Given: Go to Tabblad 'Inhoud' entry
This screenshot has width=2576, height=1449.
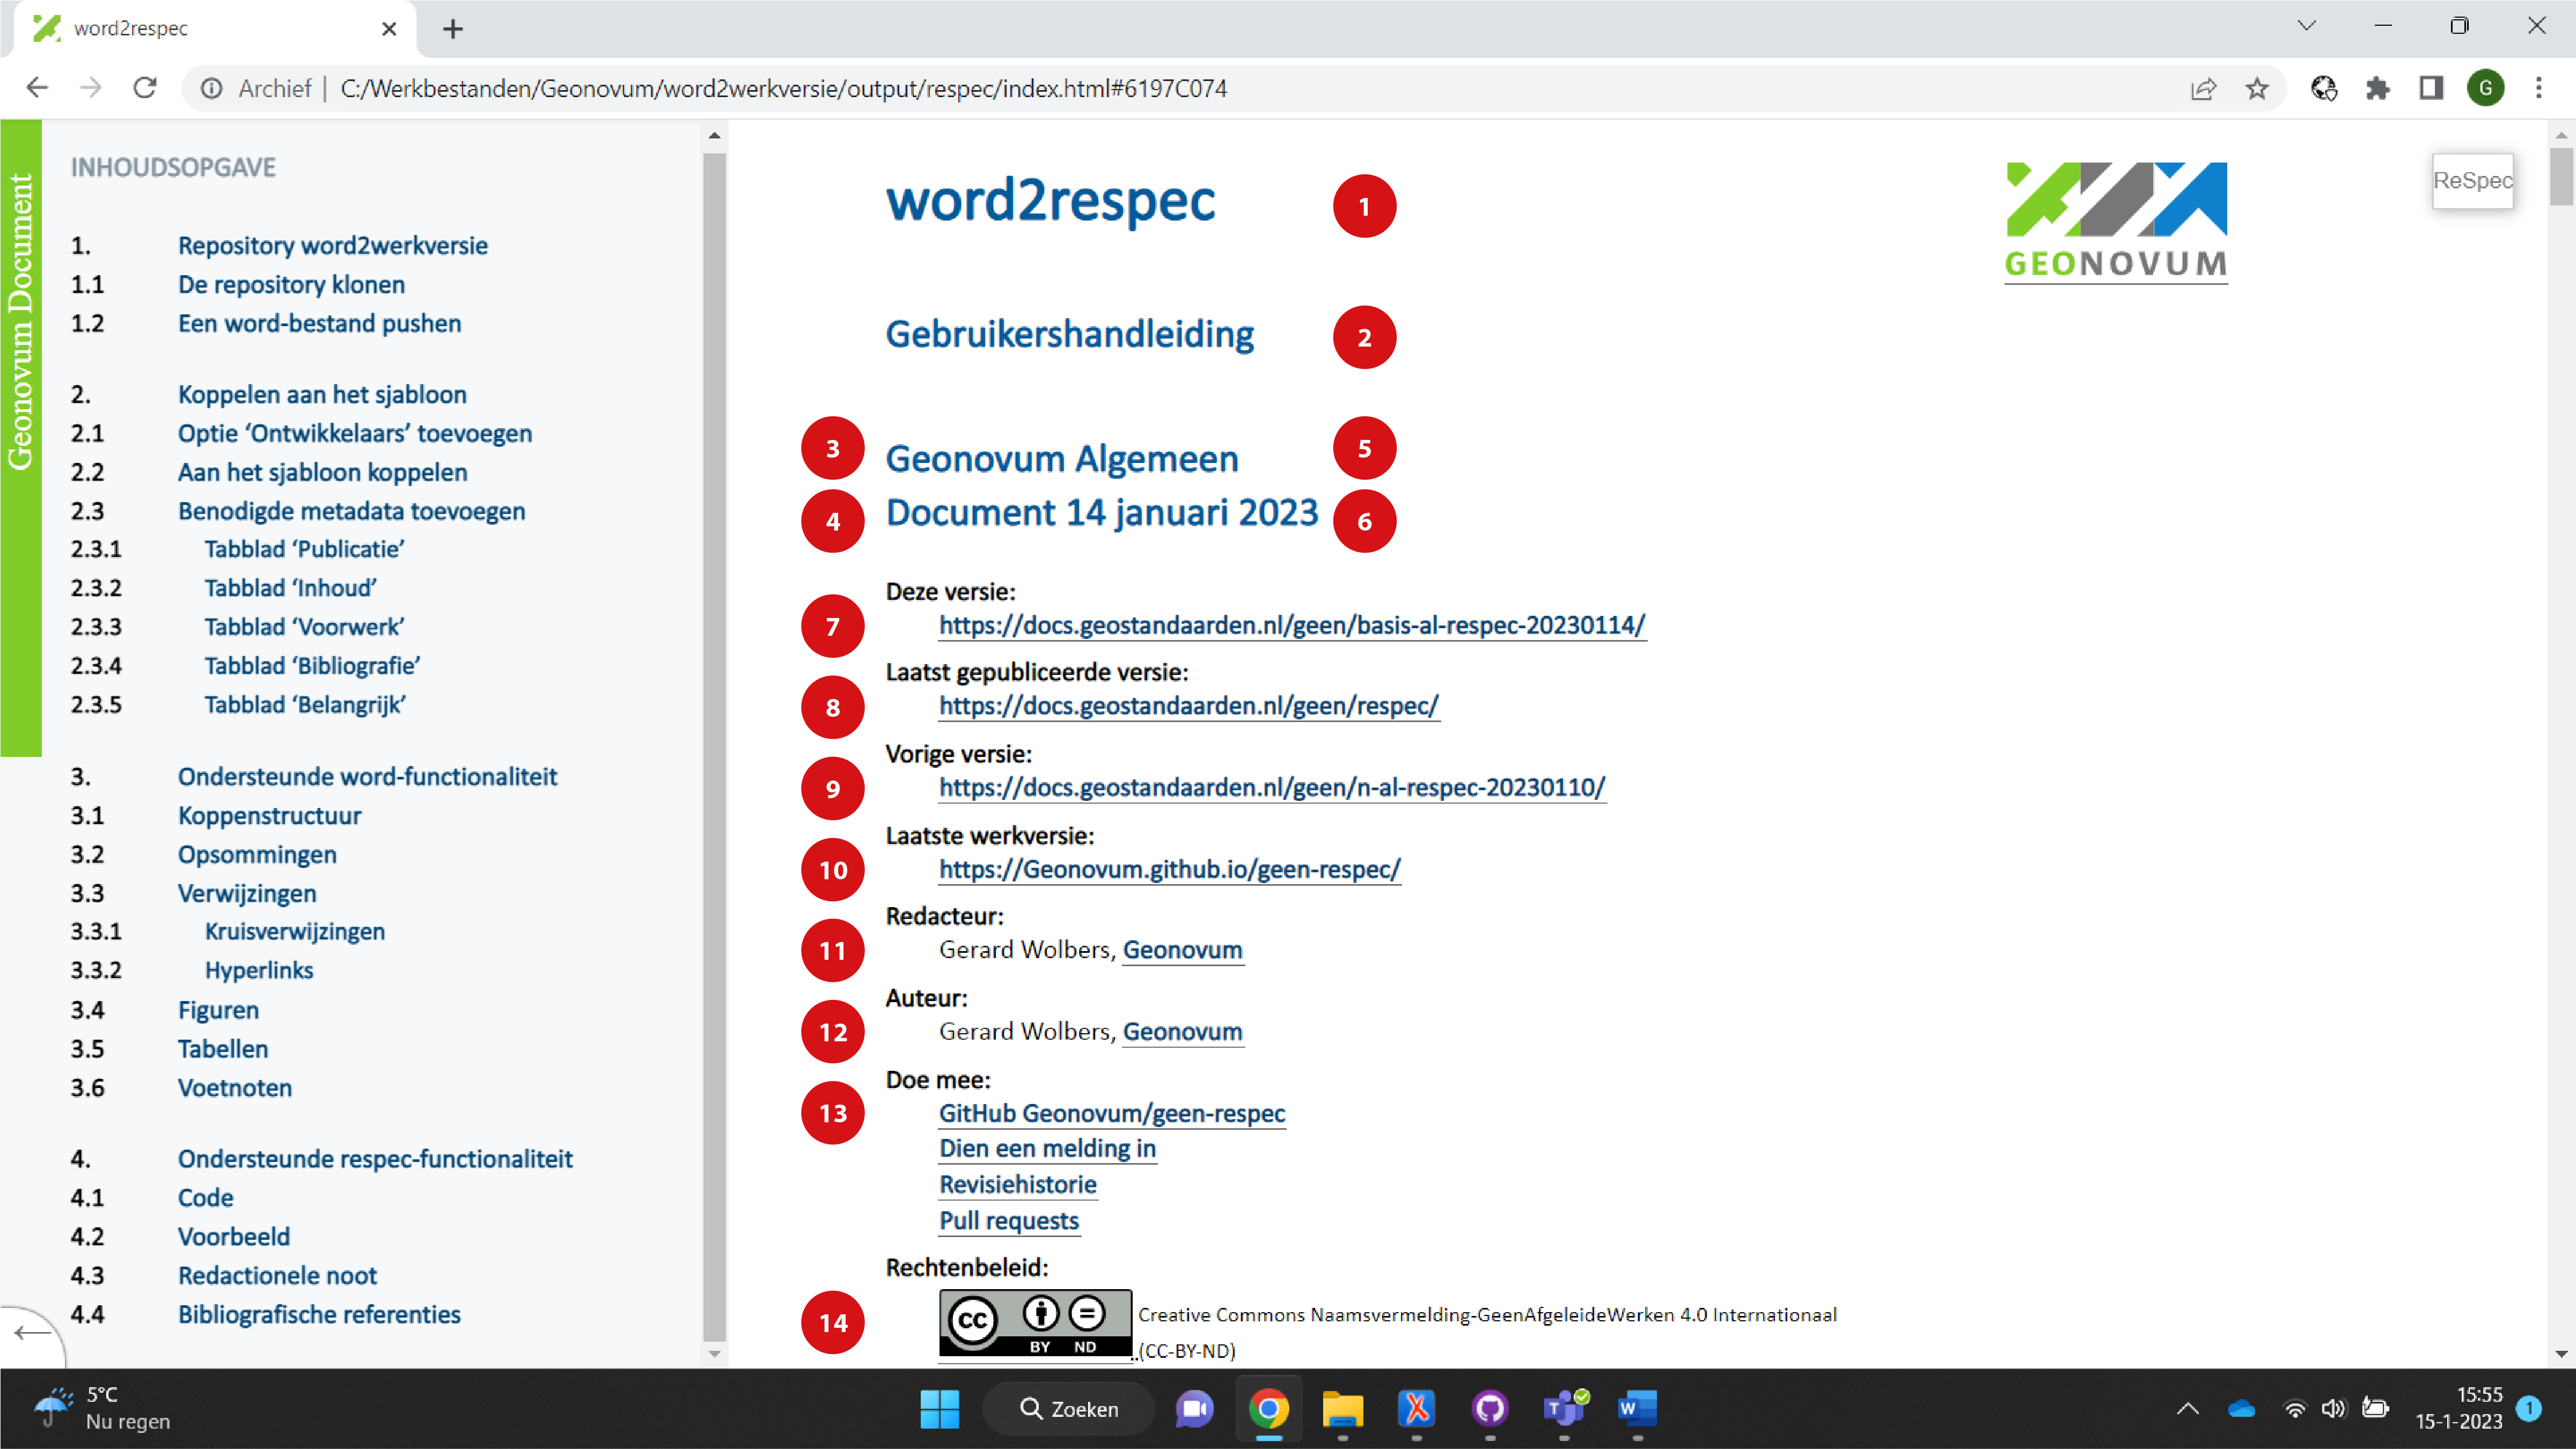Looking at the screenshot, I should pyautogui.click(x=290, y=588).
